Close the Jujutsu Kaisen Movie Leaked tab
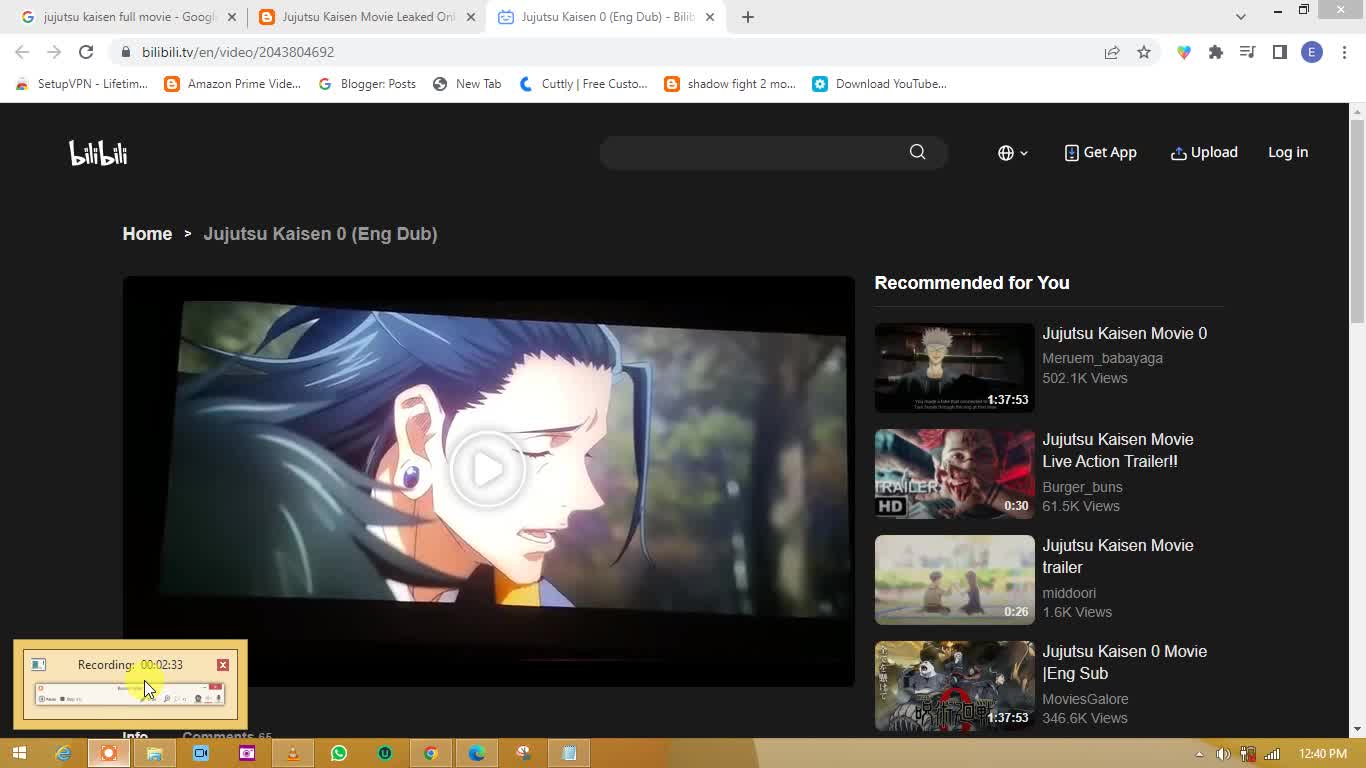1366x768 pixels. click(471, 17)
